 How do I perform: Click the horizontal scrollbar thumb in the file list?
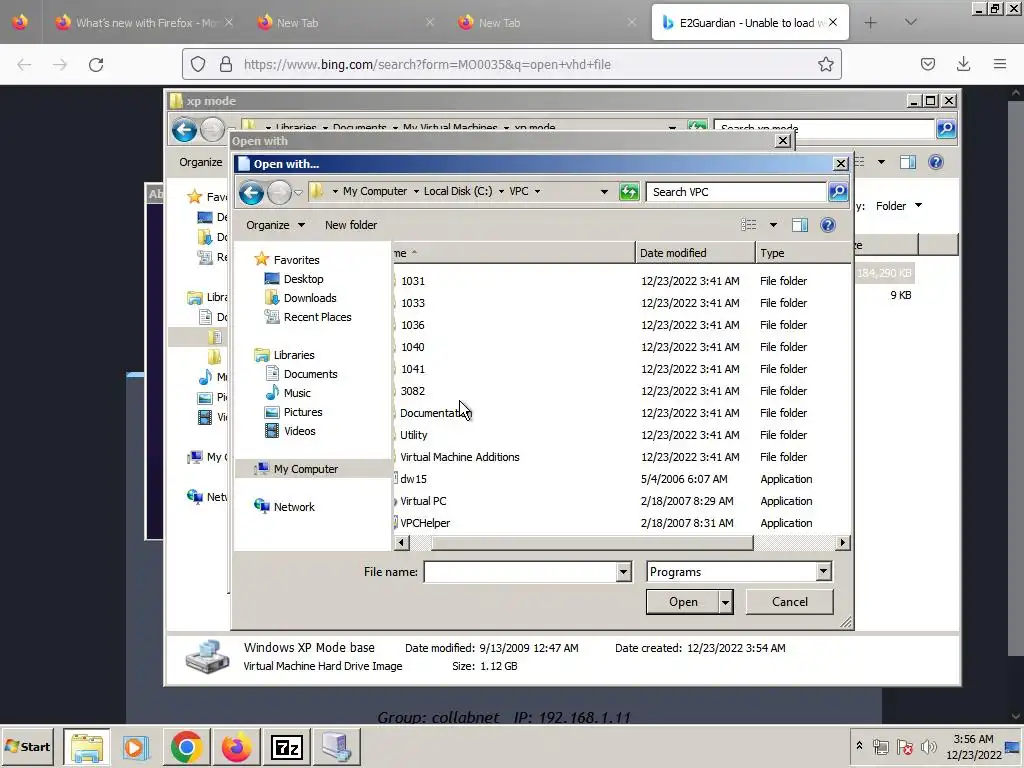point(592,543)
